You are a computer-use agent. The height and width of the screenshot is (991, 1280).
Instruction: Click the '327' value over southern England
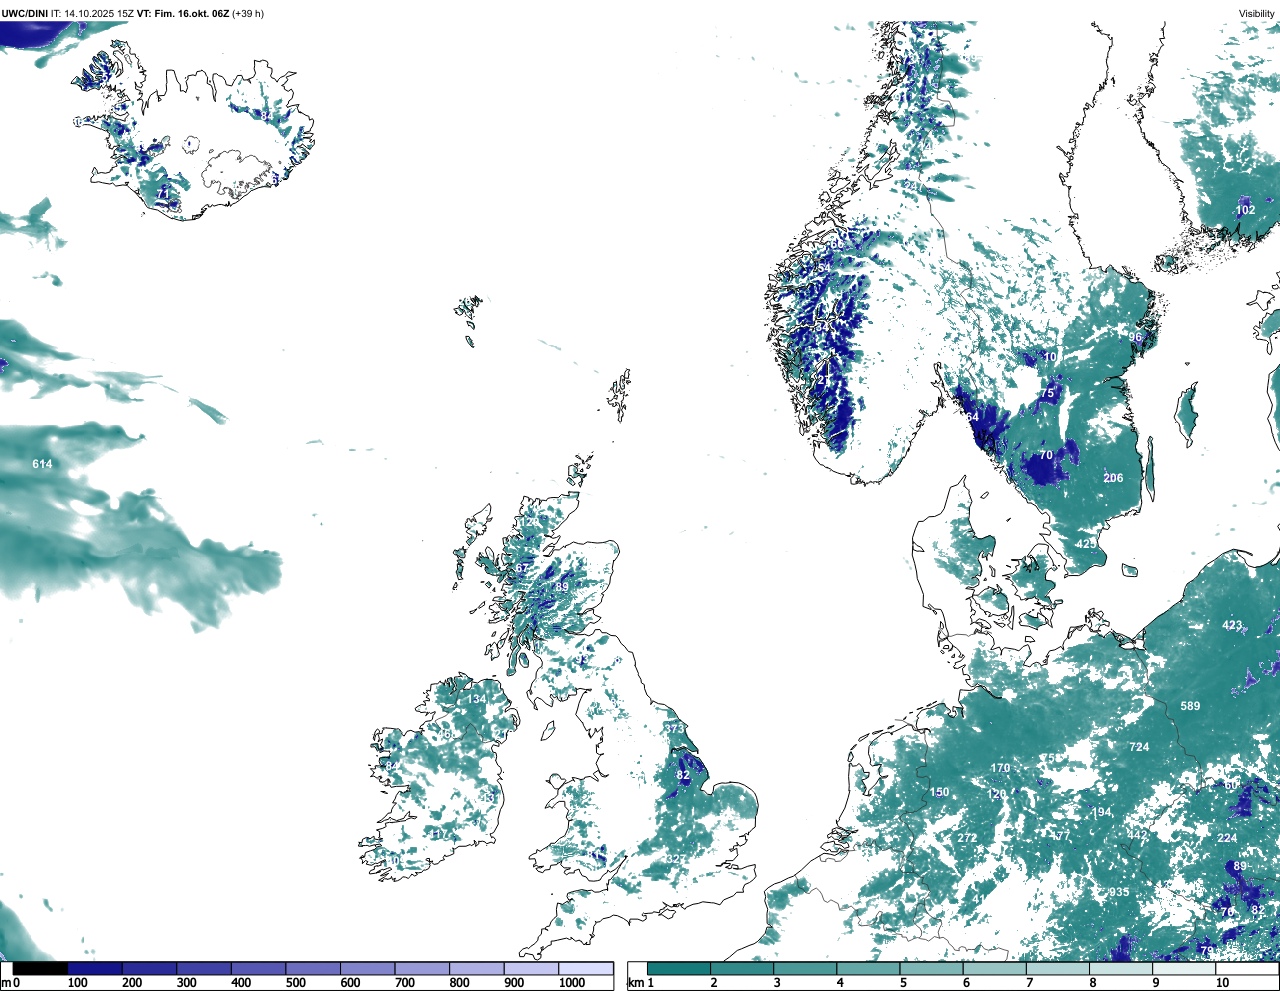coord(676,860)
